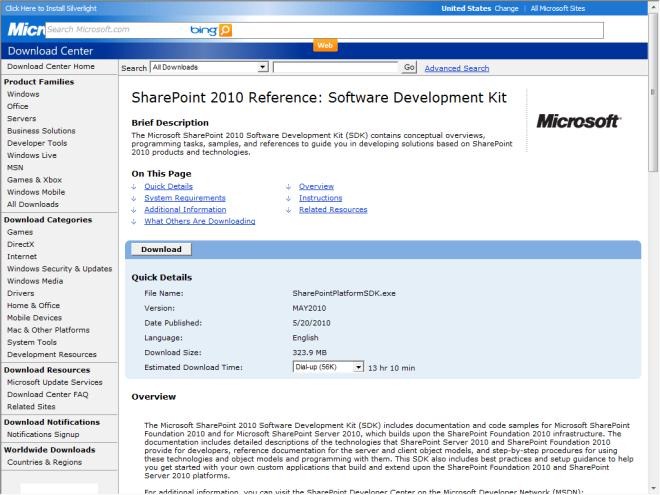The height and width of the screenshot is (495, 660).
Task: Click the Download button
Action: (161, 249)
